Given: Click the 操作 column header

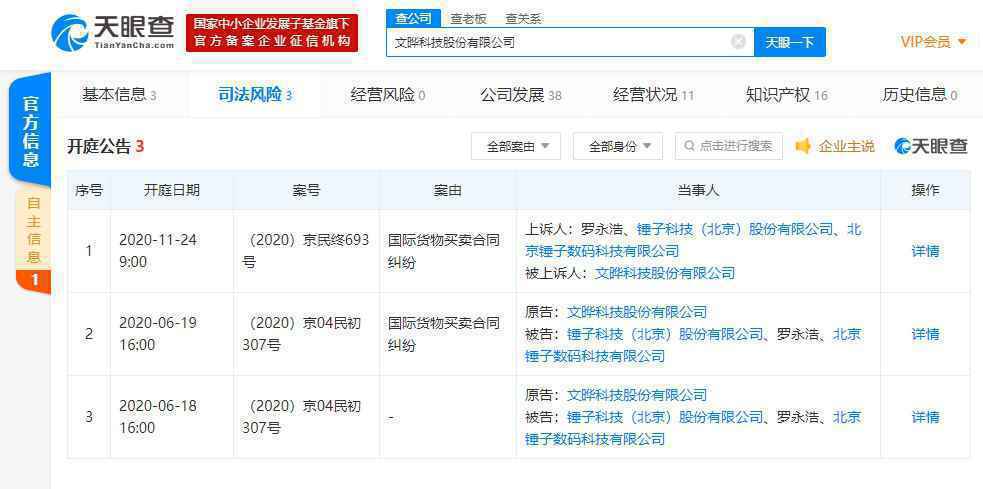Looking at the screenshot, I should point(925,191).
